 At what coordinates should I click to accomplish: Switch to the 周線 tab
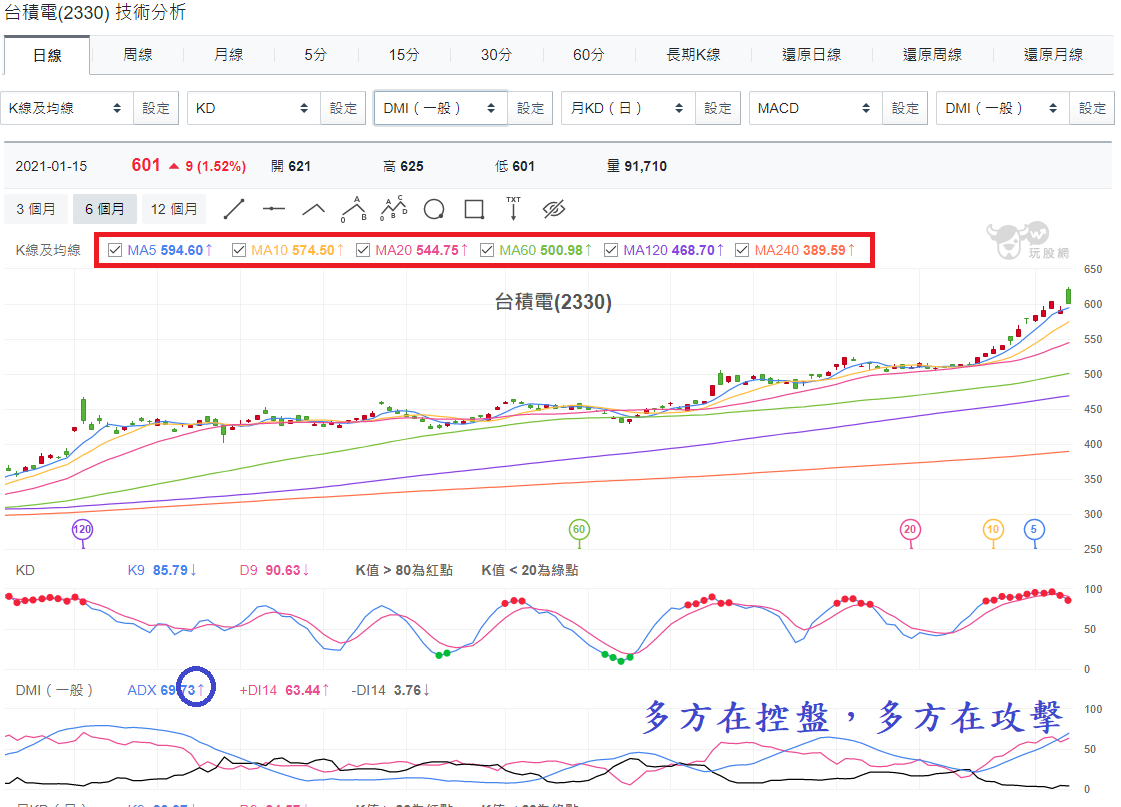pos(138,55)
